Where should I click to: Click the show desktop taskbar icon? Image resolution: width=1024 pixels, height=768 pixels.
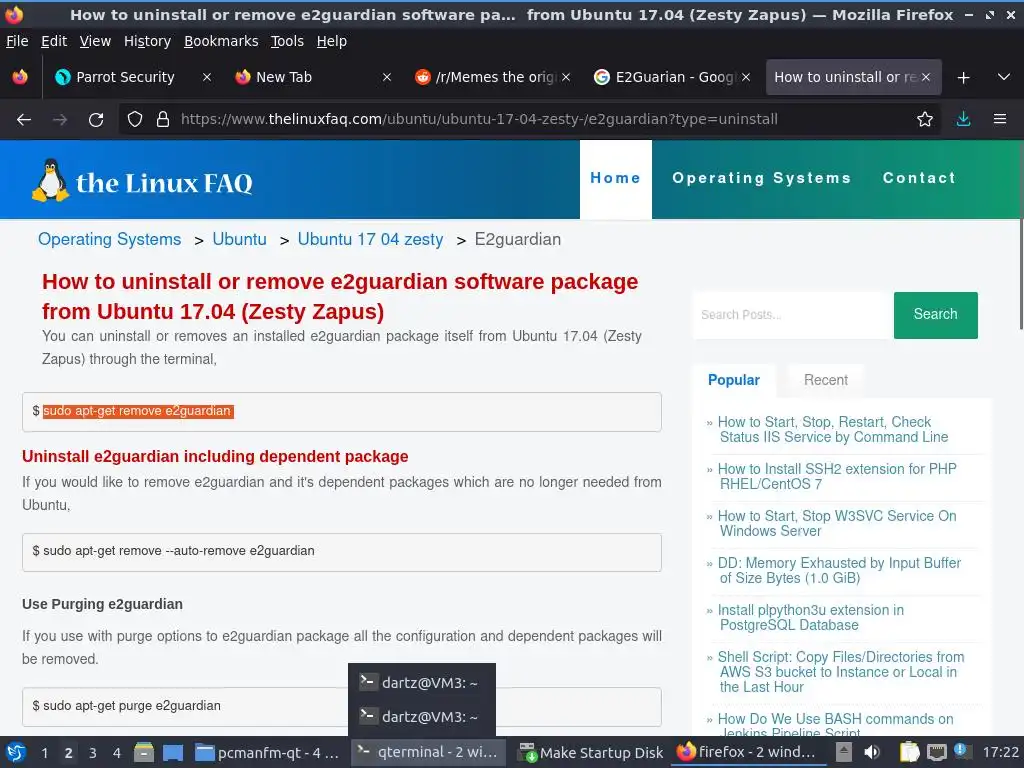click(x=173, y=753)
